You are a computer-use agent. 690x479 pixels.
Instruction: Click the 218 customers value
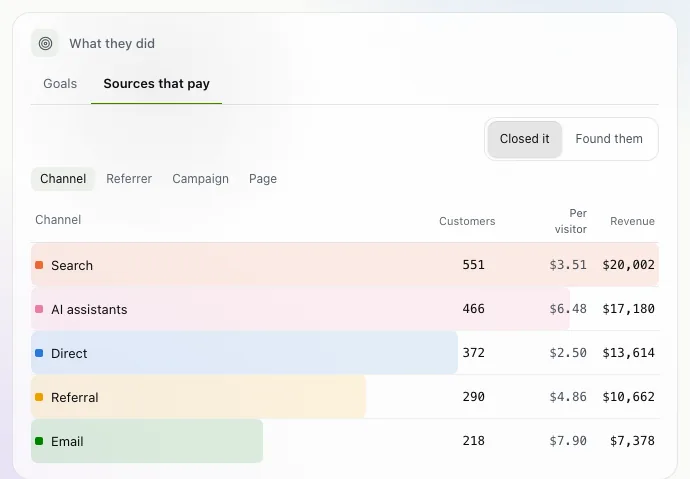[x=473, y=441]
